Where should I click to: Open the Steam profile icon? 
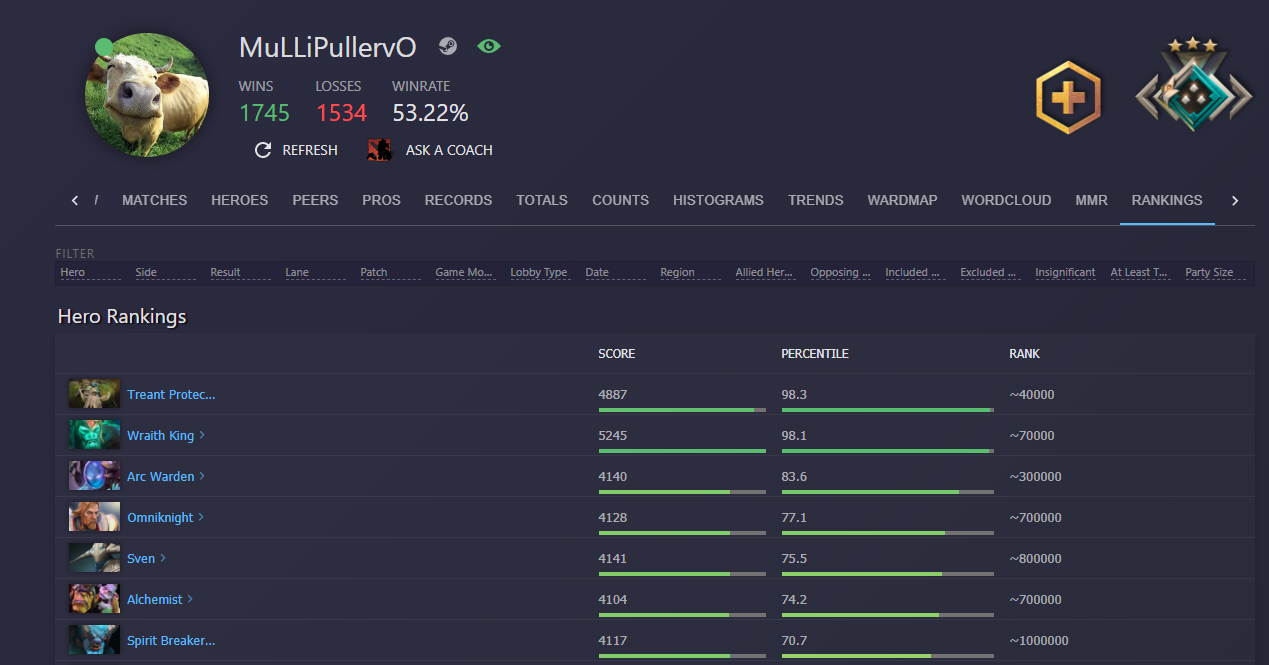click(447, 46)
